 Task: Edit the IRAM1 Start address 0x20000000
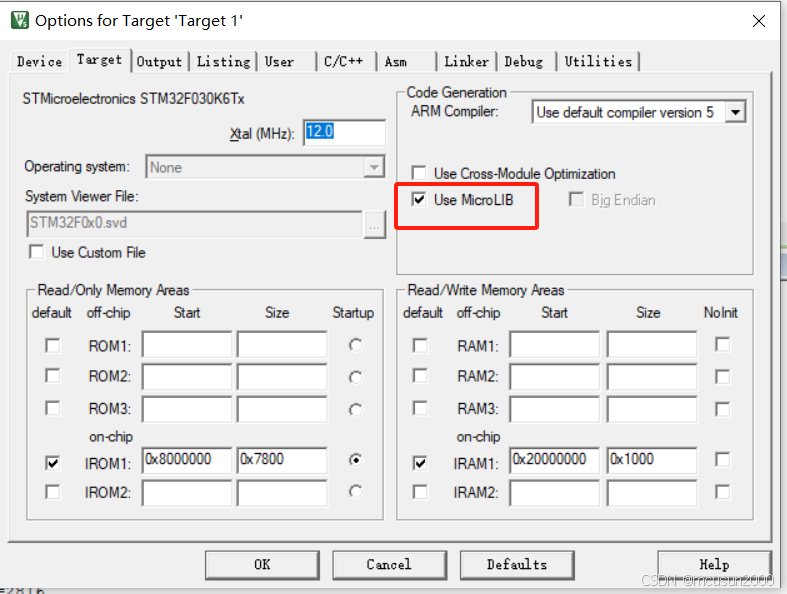(555, 460)
